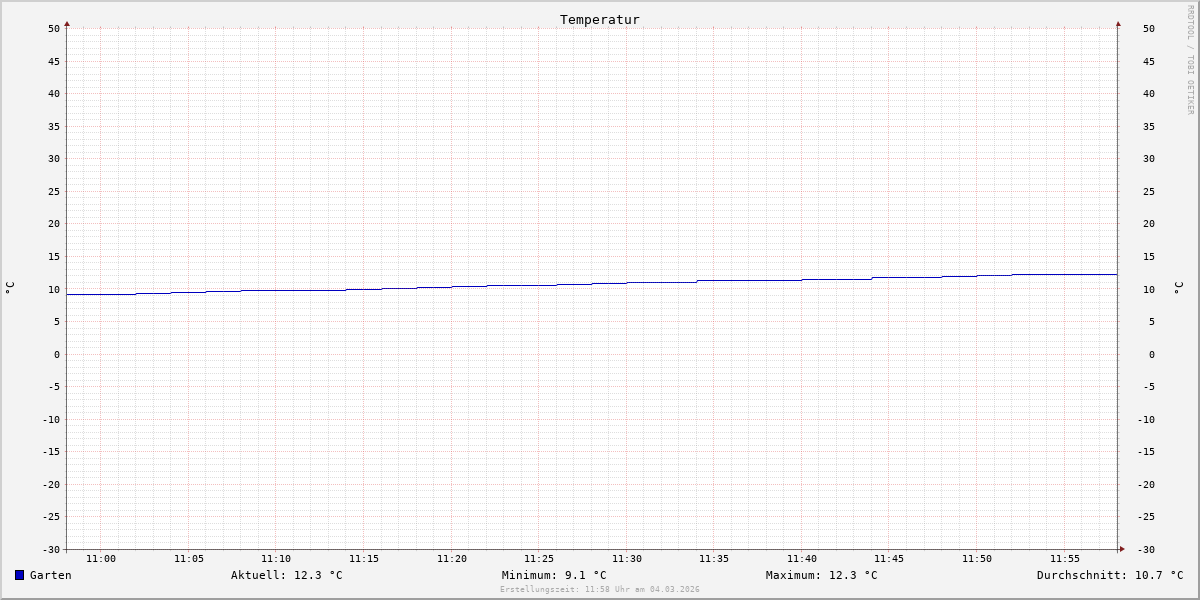Image resolution: width=1200 pixels, height=600 pixels.
Task: Click the 11:55 time axis label
Action: [x=1065, y=558]
